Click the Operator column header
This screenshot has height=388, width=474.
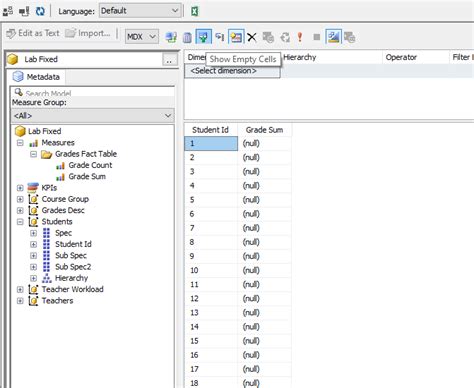[x=415, y=57]
